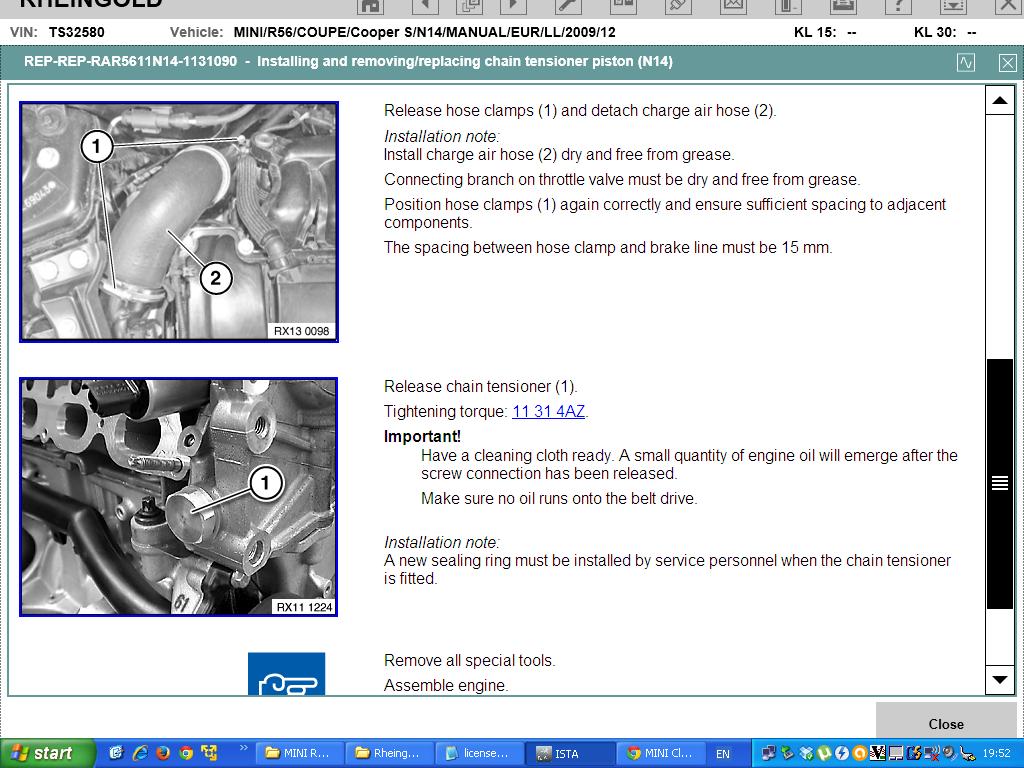Click the envelope mail icon in toolbar
Screen dimensions: 1024x768
tap(733, 6)
